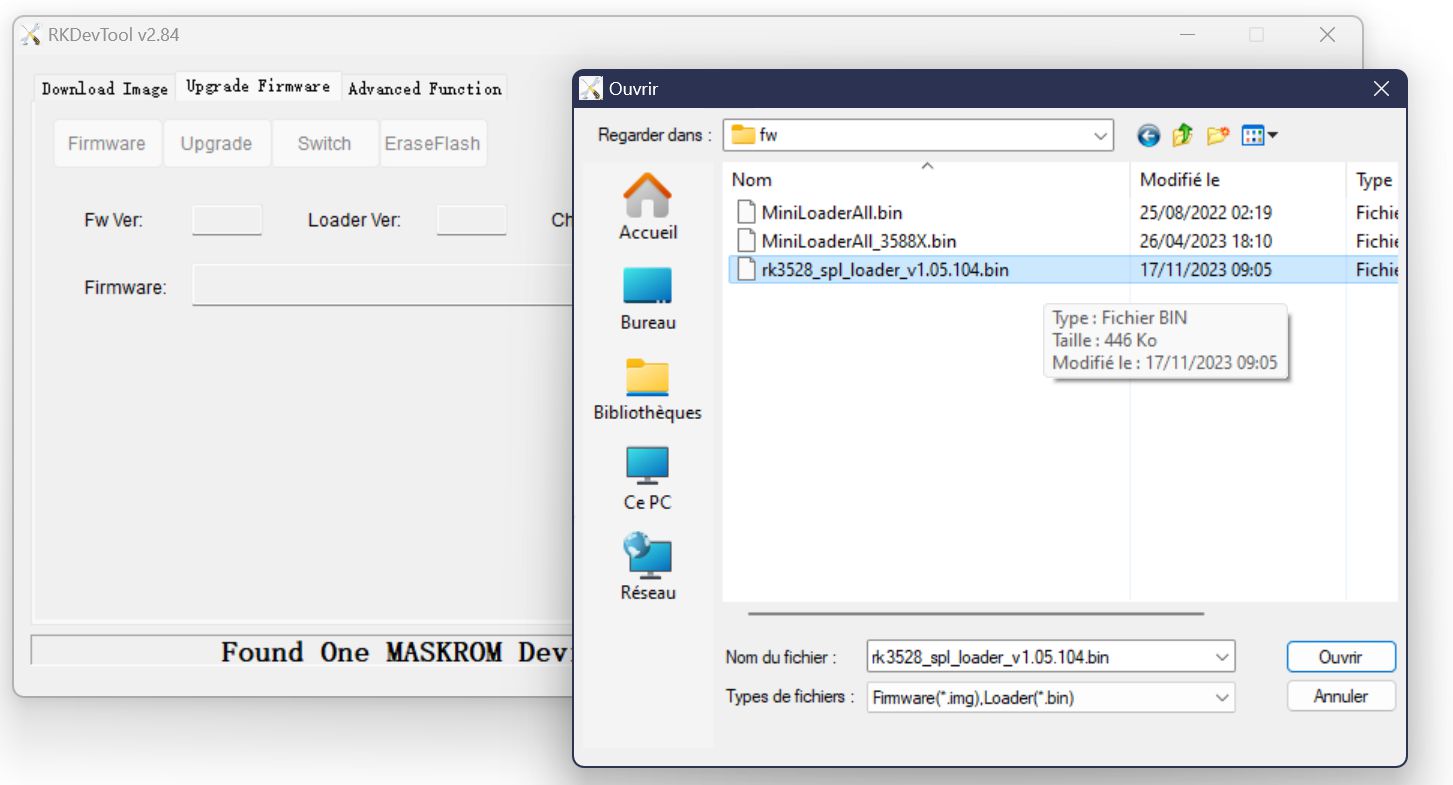This screenshot has height=785, width=1453.
Task: Select the file name MiniLoaderAll.bin
Action: [832, 212]
